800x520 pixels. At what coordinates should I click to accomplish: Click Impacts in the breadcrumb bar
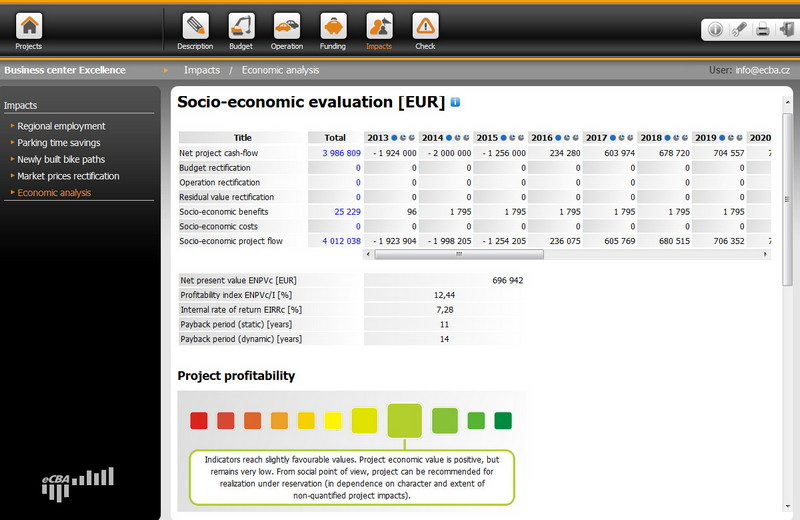[202, 70]
